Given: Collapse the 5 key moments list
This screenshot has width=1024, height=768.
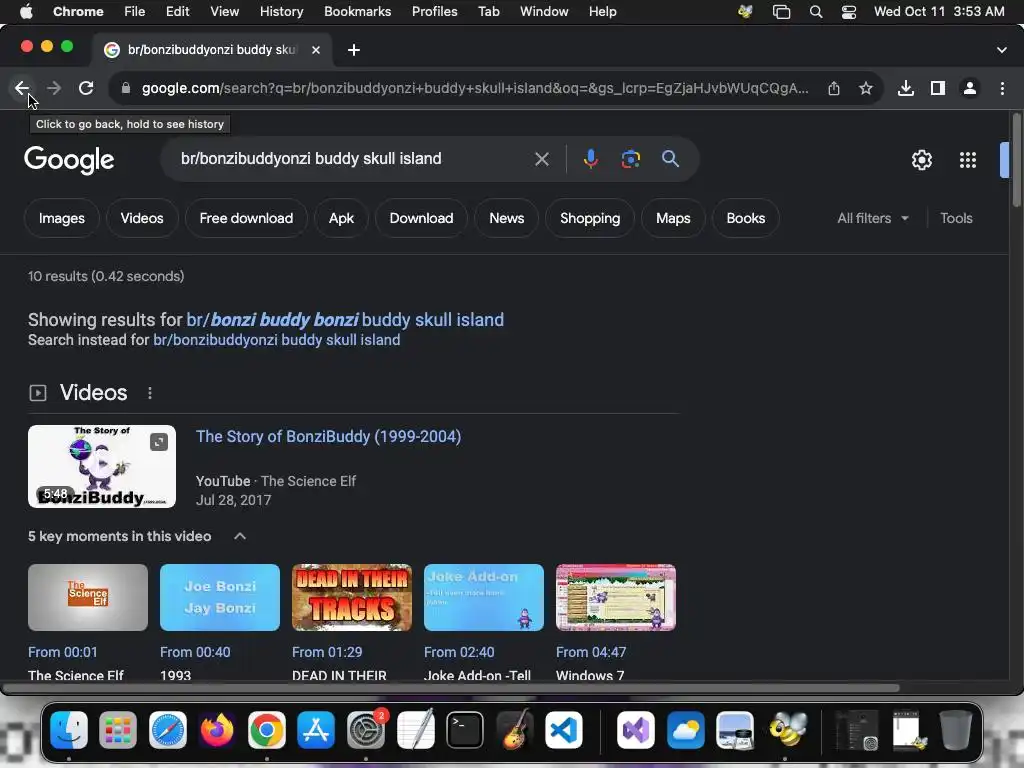Looking at the screenshot, I should click(240, 536).
